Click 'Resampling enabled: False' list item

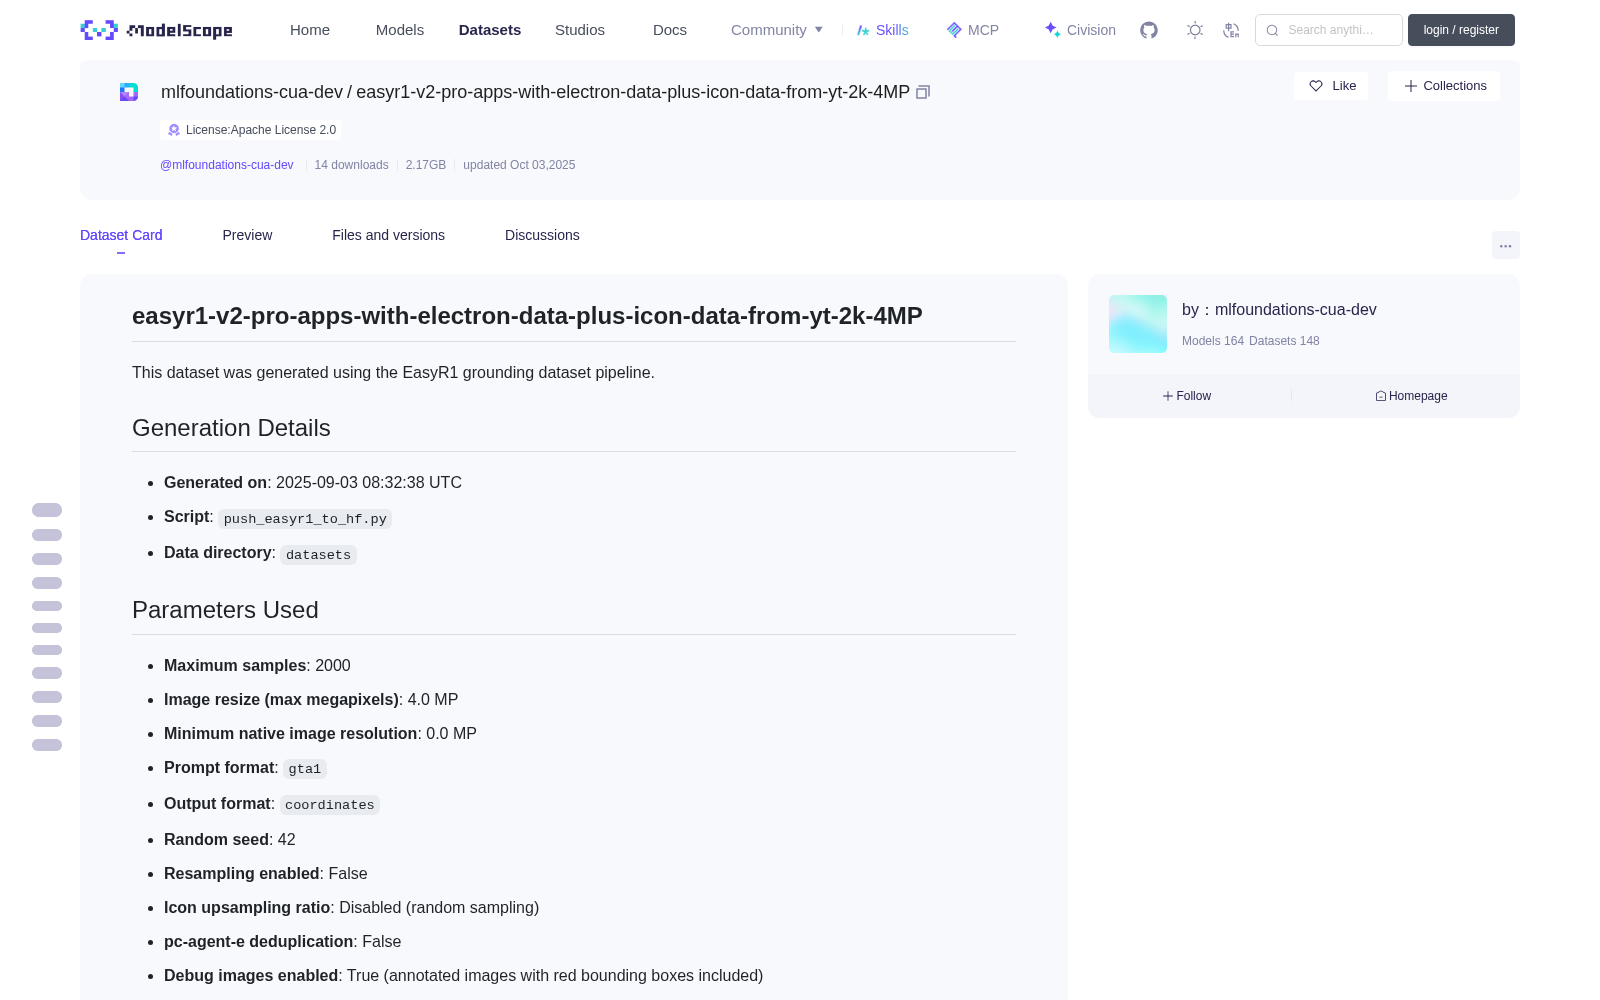tap(266, 874)
